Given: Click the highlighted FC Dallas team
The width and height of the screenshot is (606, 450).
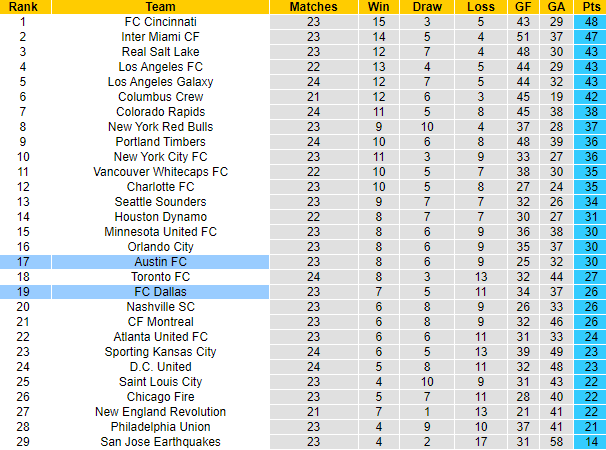Looking at the screenshot, I should pyautogui.click(x=160, y=292).
